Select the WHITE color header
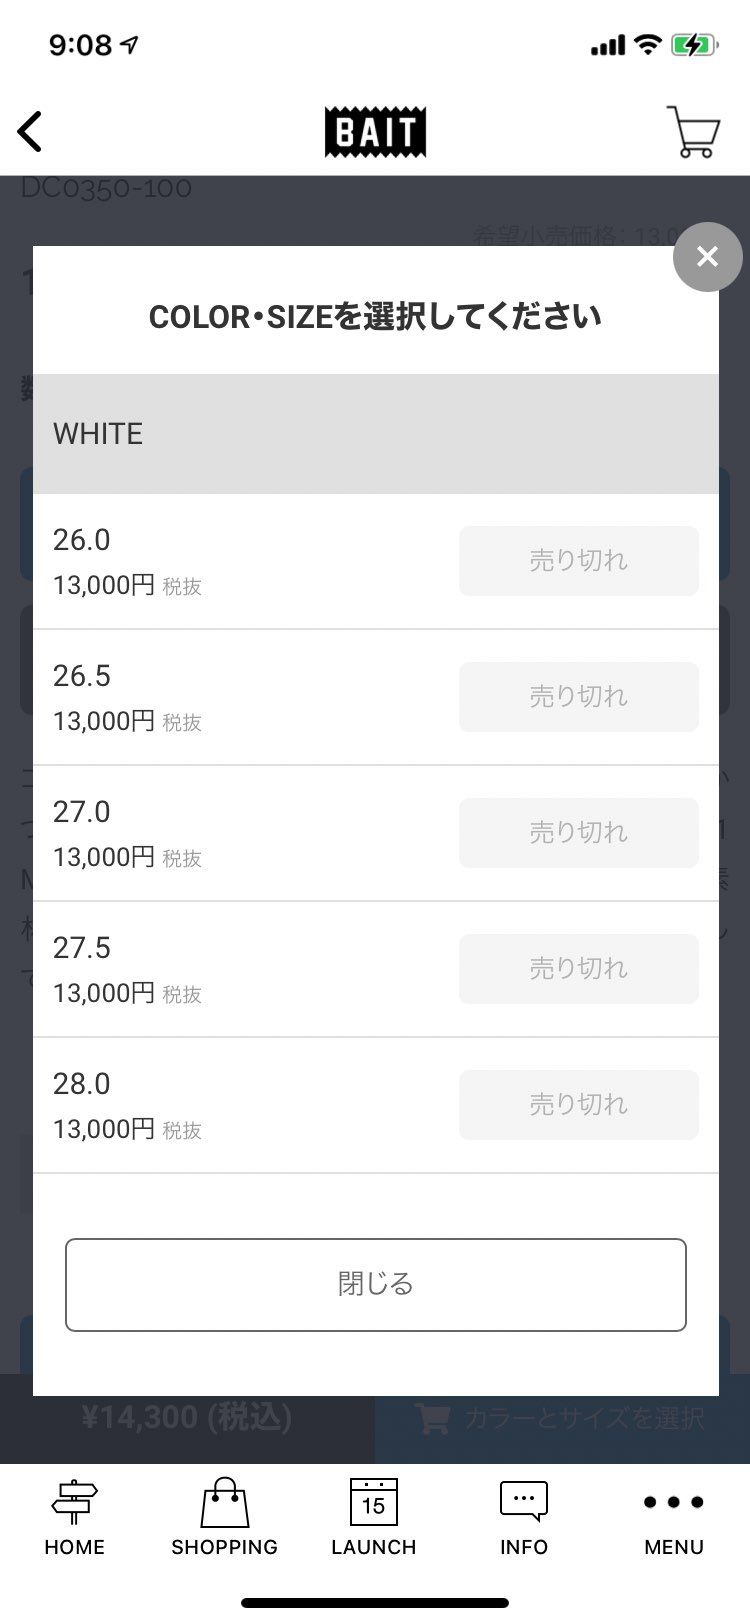This screenshot has width=750, height=1624. pyautogui.click(x=375, y=434)
